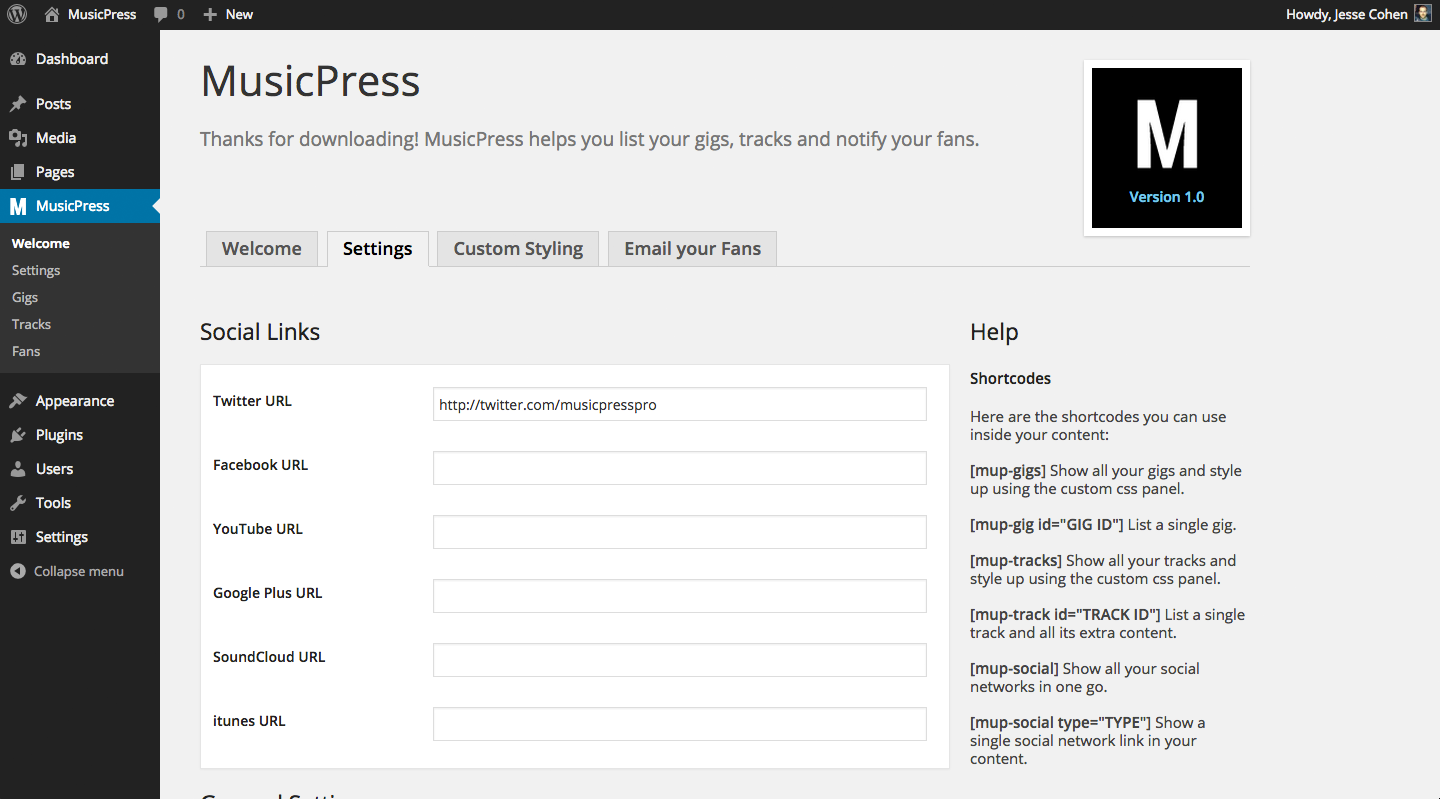Open the Pages menu label

point(55,172)
